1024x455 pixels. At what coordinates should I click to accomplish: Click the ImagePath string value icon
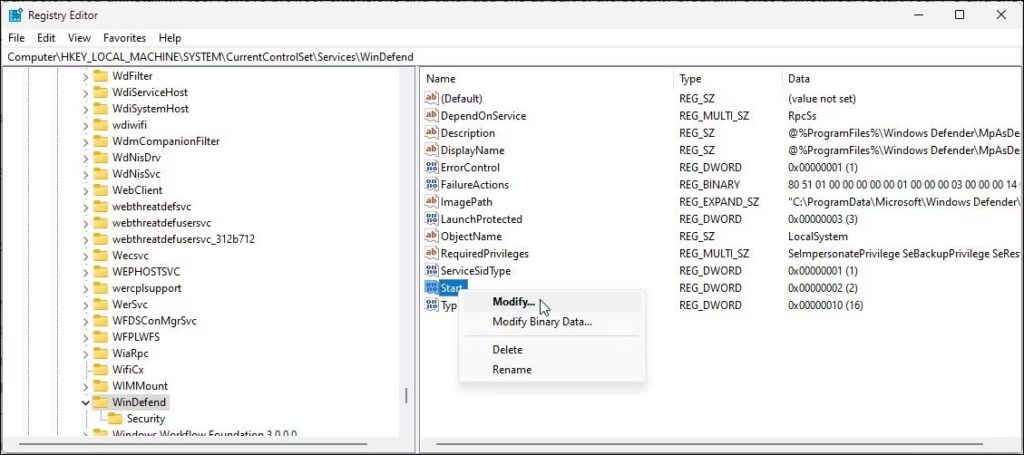pos(432,202)
